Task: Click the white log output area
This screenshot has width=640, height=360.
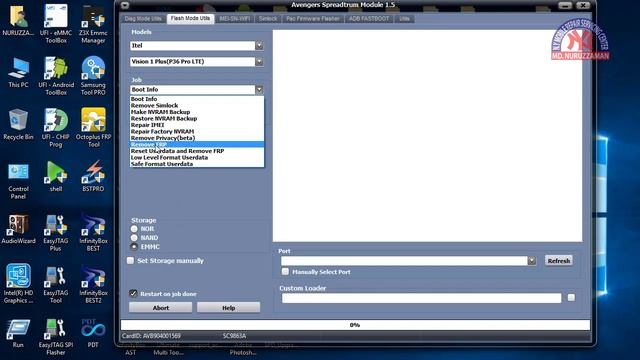Action: point(427,136)
